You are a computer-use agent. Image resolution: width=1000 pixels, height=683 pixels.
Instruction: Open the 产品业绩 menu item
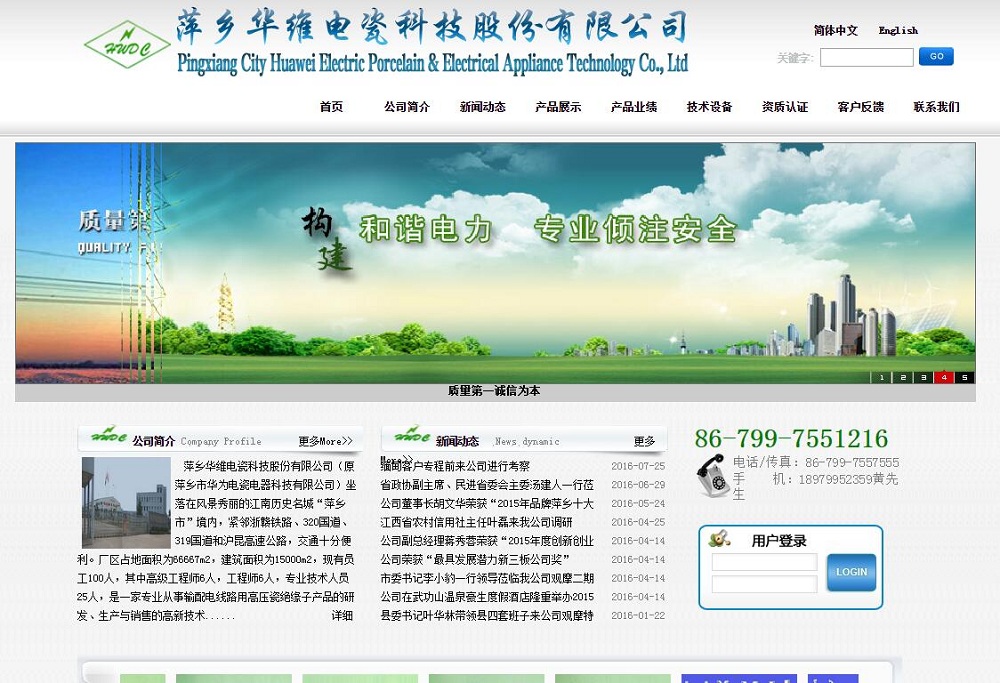(x=634, y=106)
